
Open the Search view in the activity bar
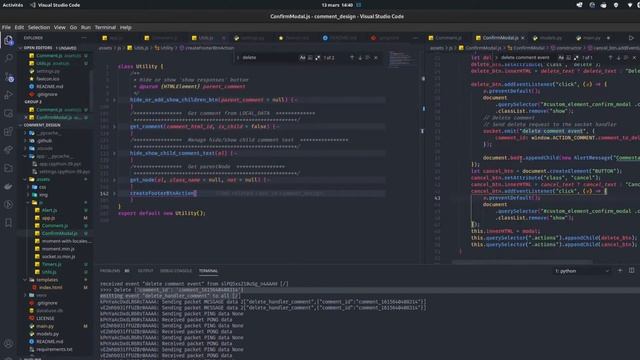(9, 58)
